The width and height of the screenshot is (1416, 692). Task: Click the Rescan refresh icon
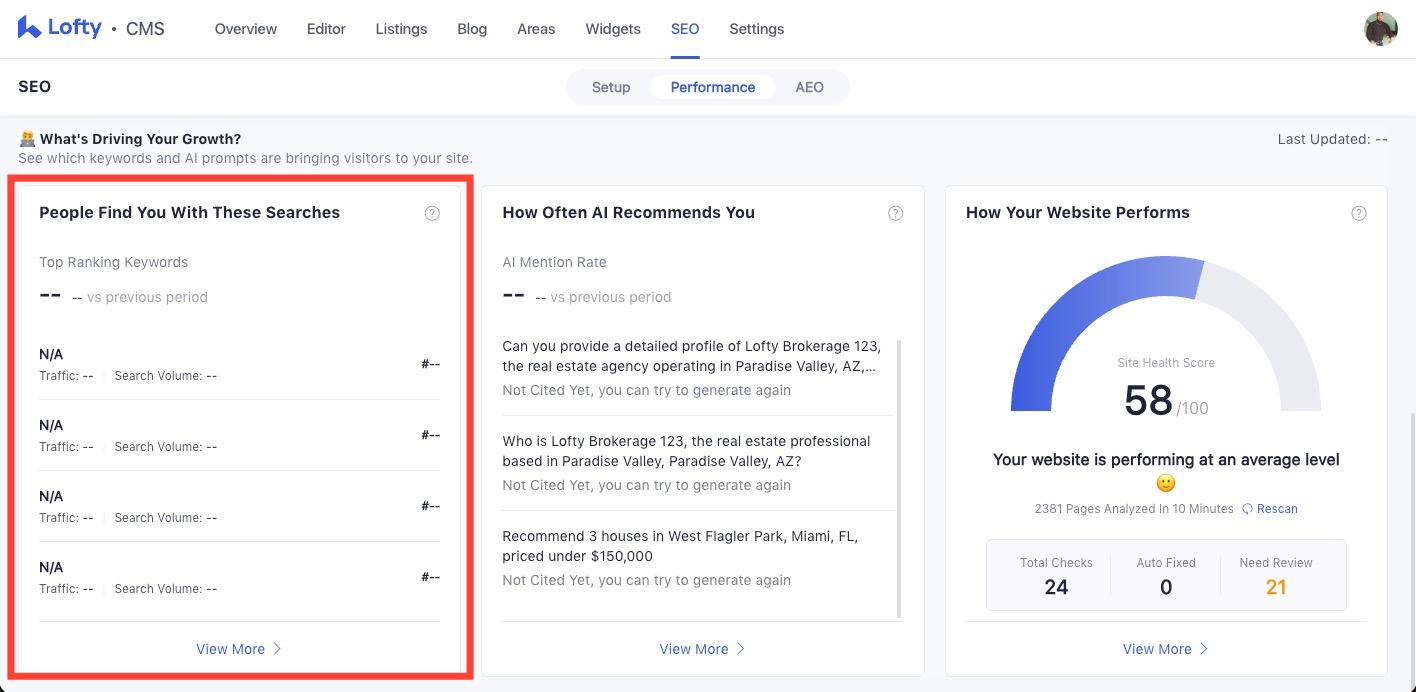point(1247,509)
